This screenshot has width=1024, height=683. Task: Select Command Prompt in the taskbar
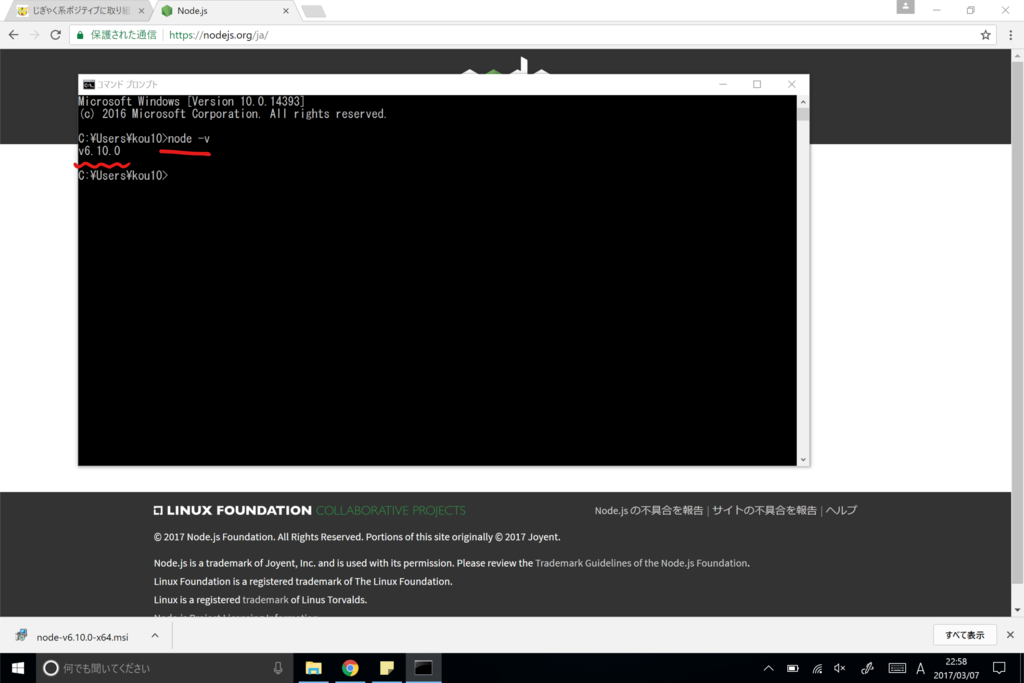pos(423,668)
